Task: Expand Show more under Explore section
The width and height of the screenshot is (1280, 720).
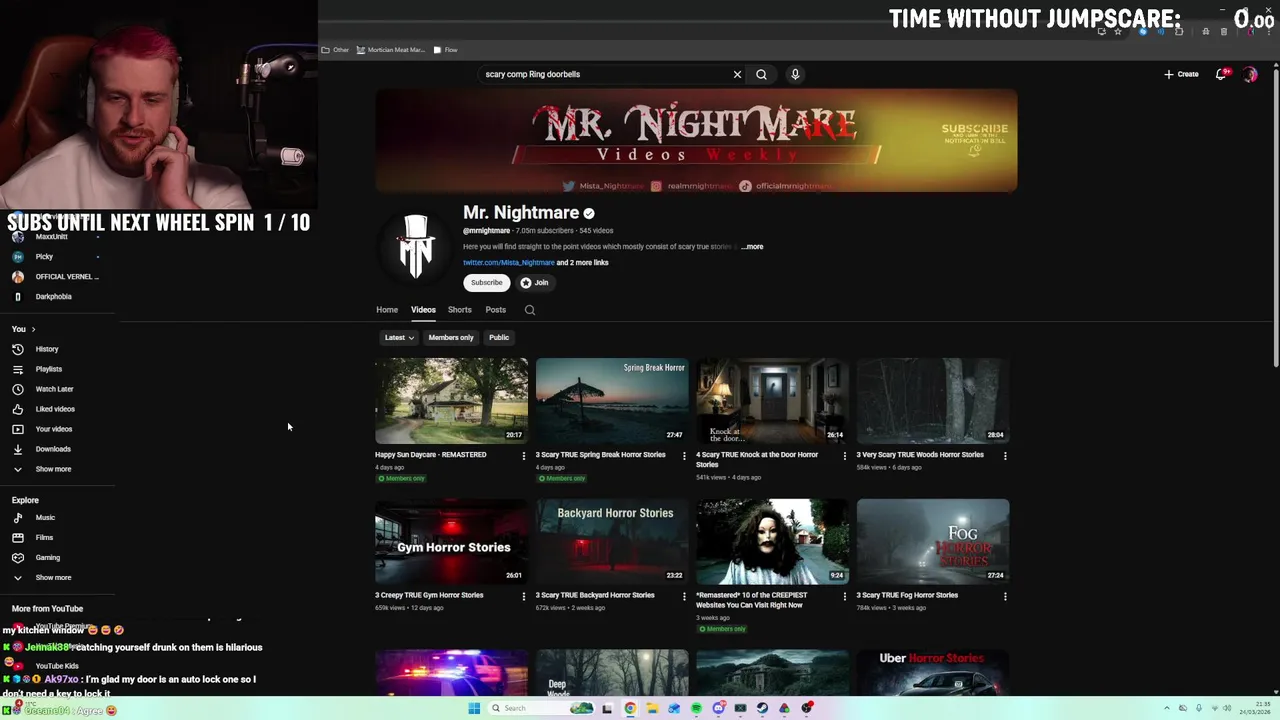Action: pyautogui.click(x=53, y=578)
